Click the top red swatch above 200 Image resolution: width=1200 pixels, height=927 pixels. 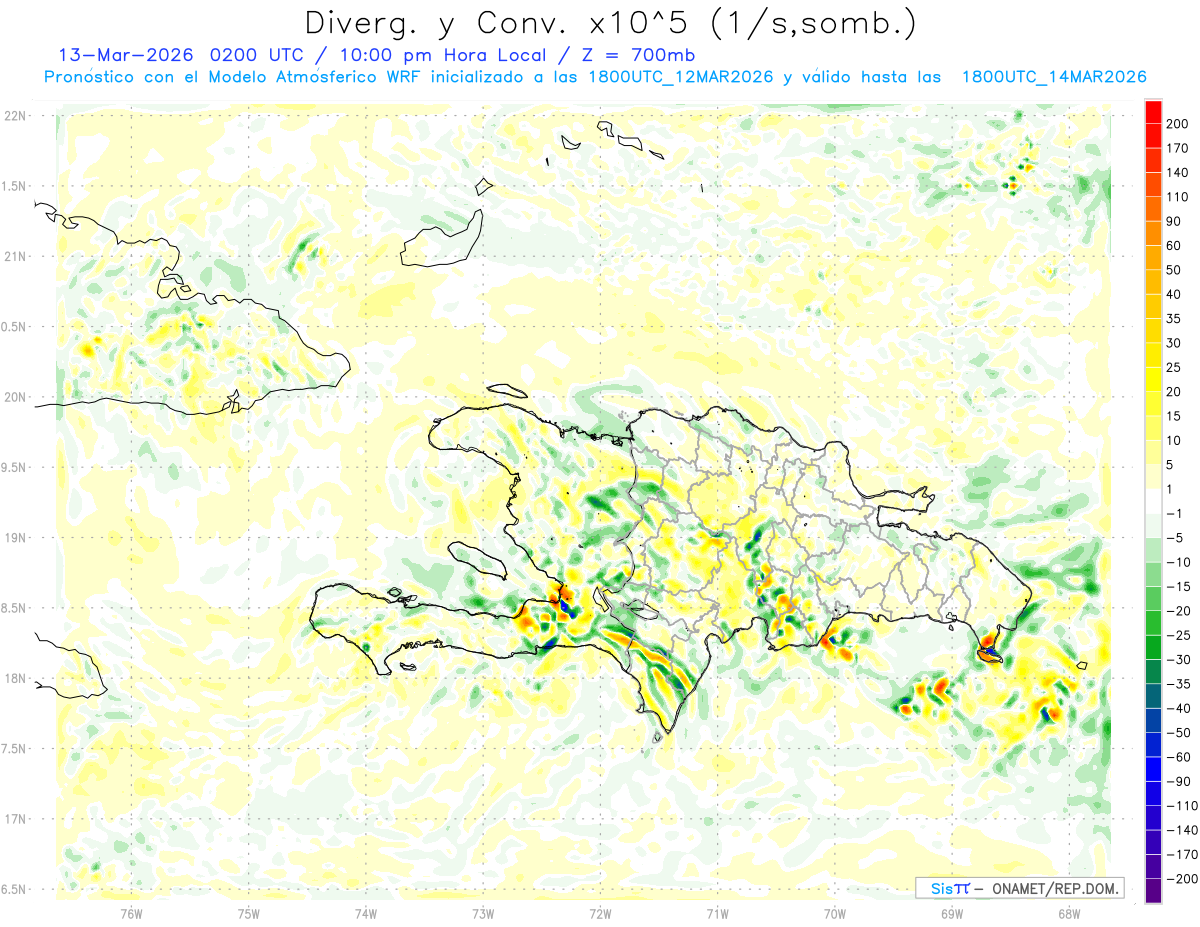click(x=1153, y=112)
